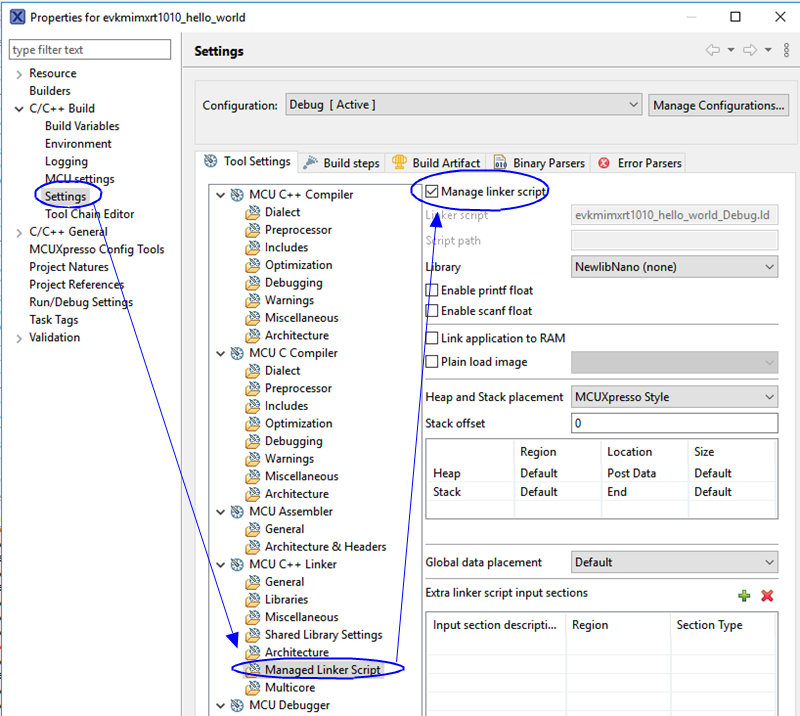Open the Configuration Debug dropdown
Screen dimensions: 800x716
[463, 105]
